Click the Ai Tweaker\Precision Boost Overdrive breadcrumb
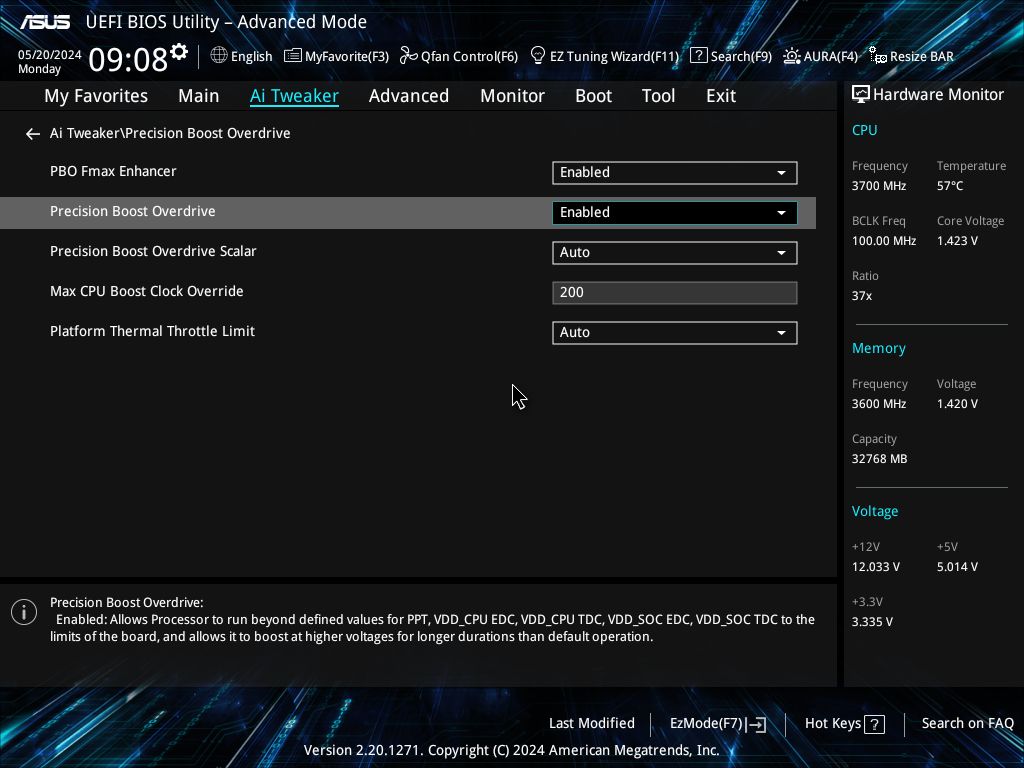 [x=170, y=133]
